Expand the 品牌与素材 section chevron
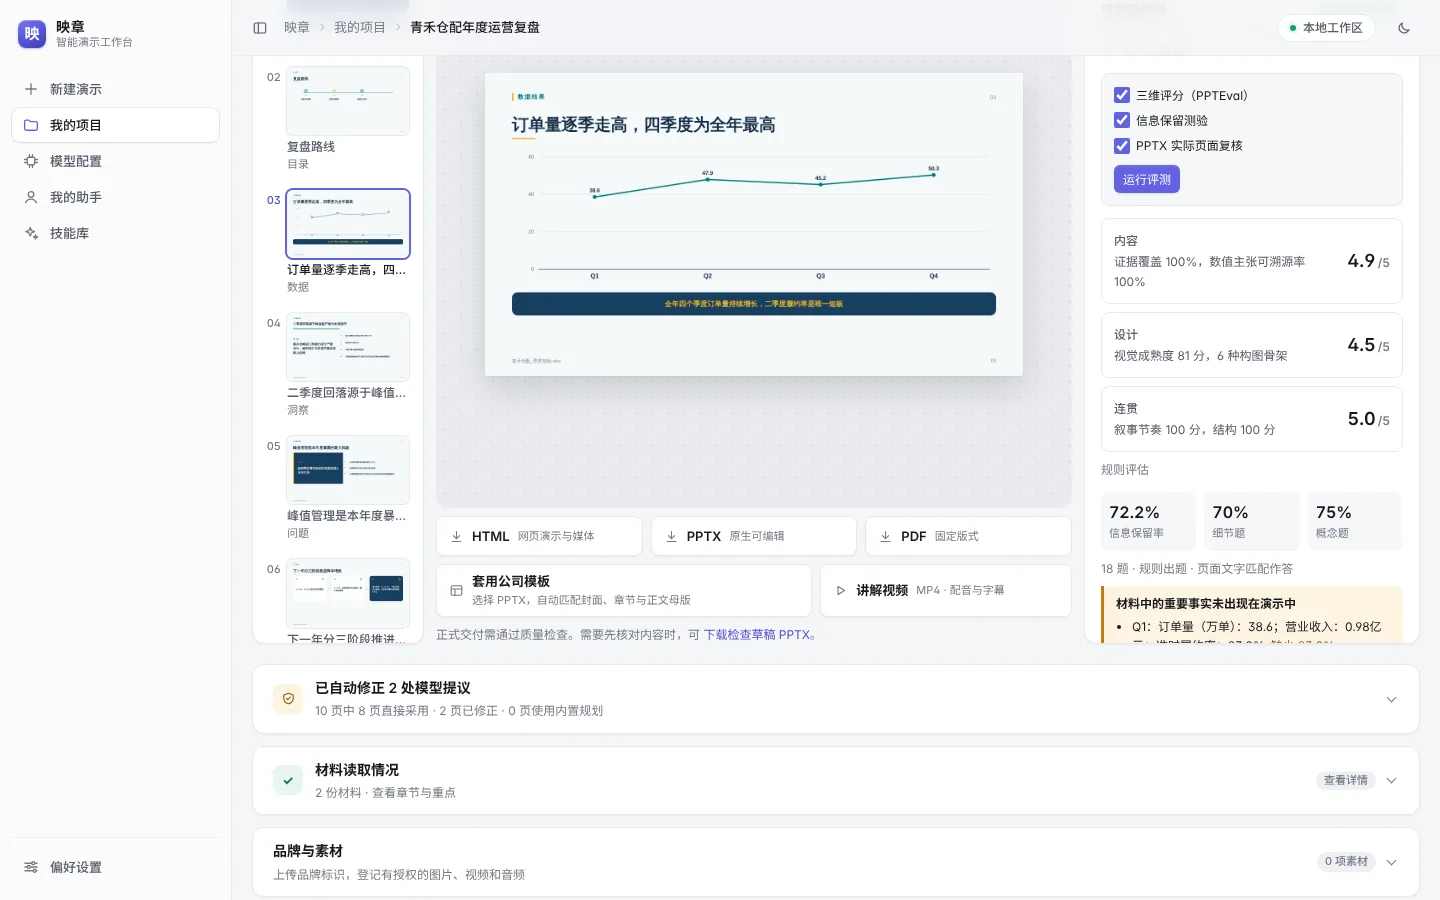 (x=1391, y=861)
